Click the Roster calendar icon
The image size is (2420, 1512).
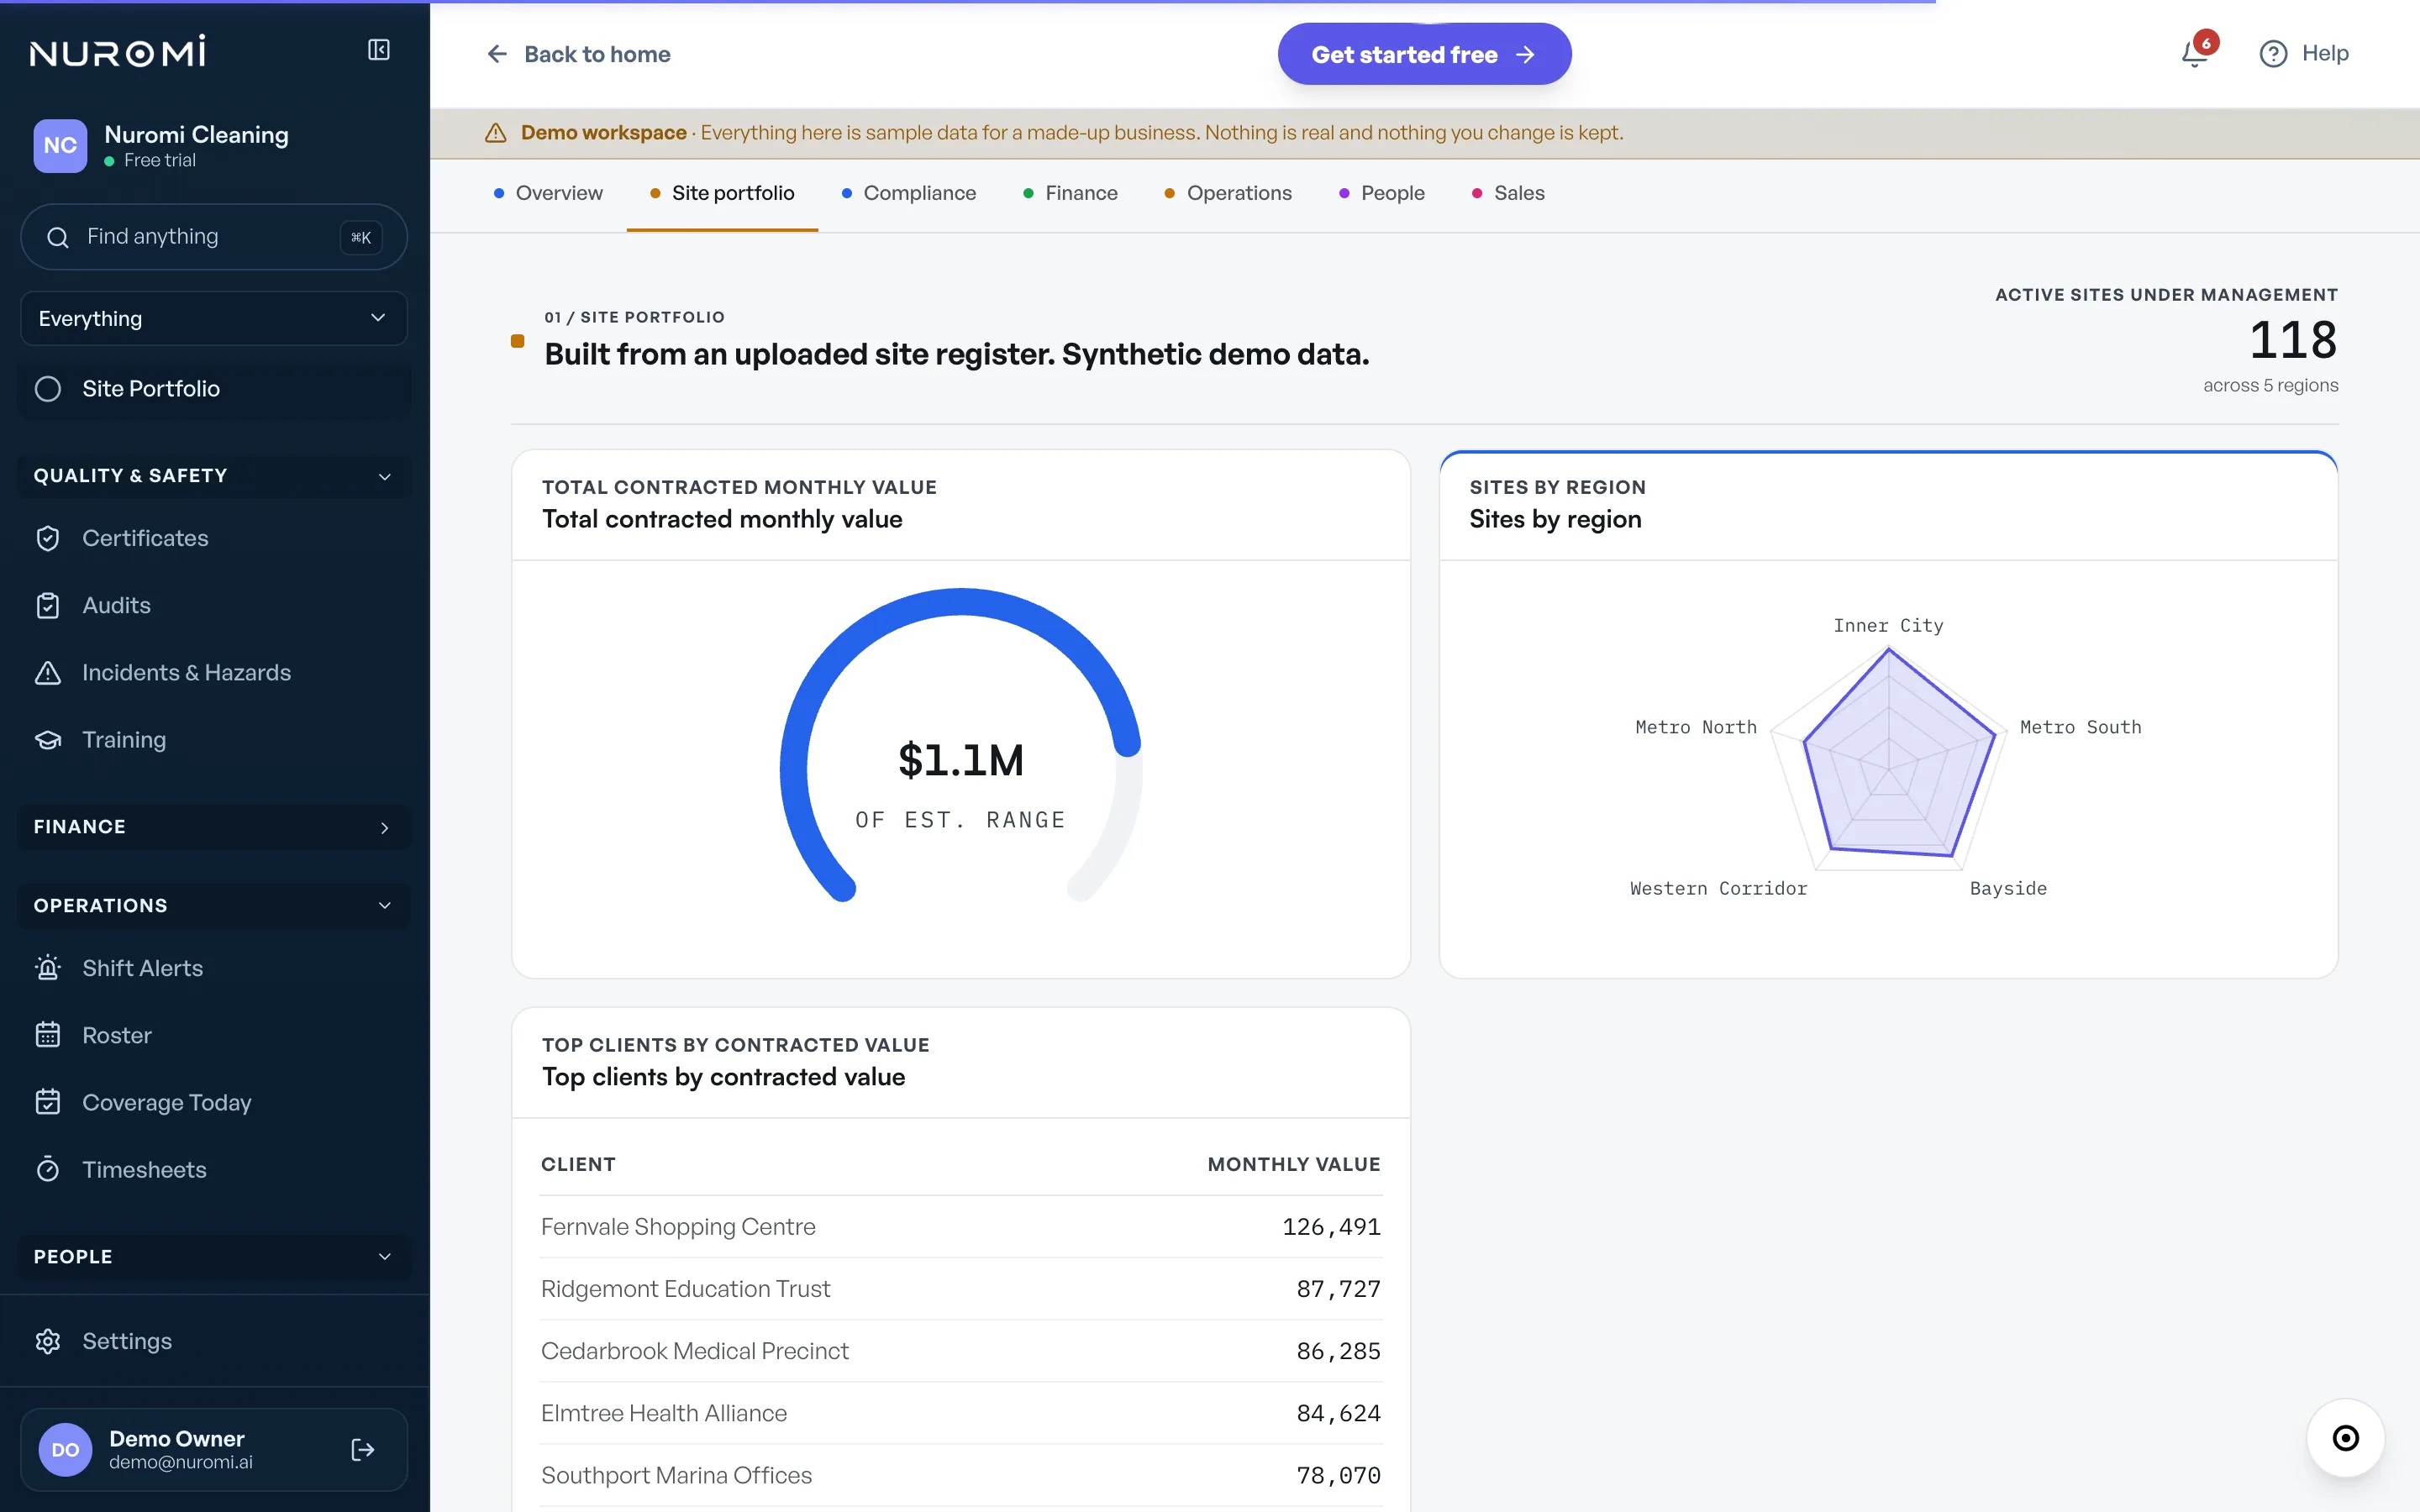pos(48,1035)
